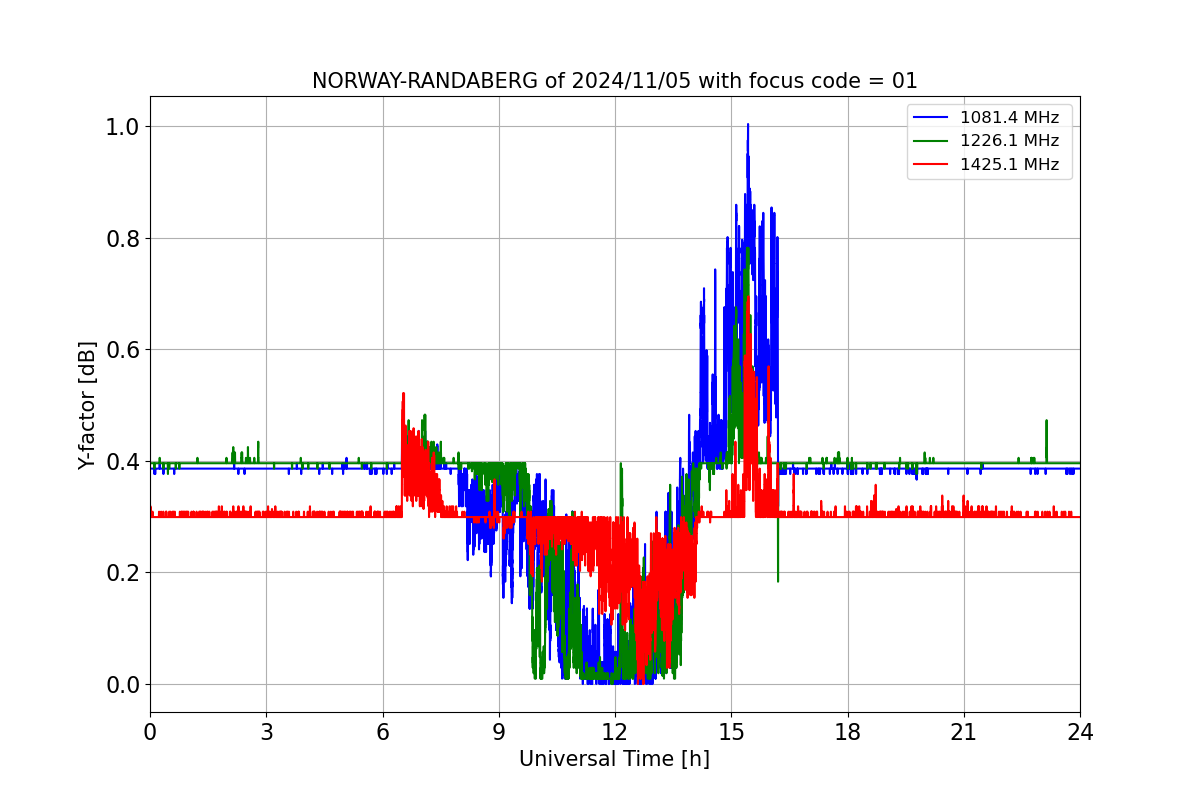Click the y-axis tick label 1.0
This screenshot has height=800, width=1200.
[x=123, y=127]
